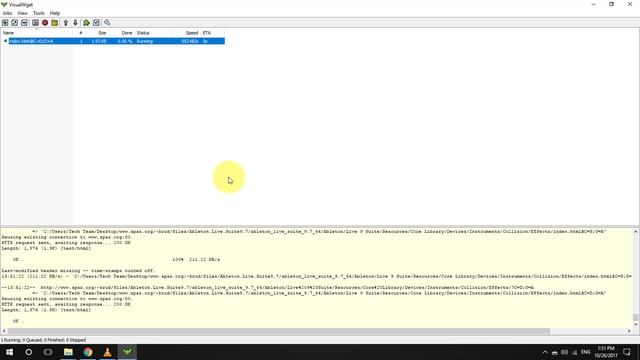Open Cortana search circle on taskbar
This screenshot has height=360, width=640.
coord(29,352)
